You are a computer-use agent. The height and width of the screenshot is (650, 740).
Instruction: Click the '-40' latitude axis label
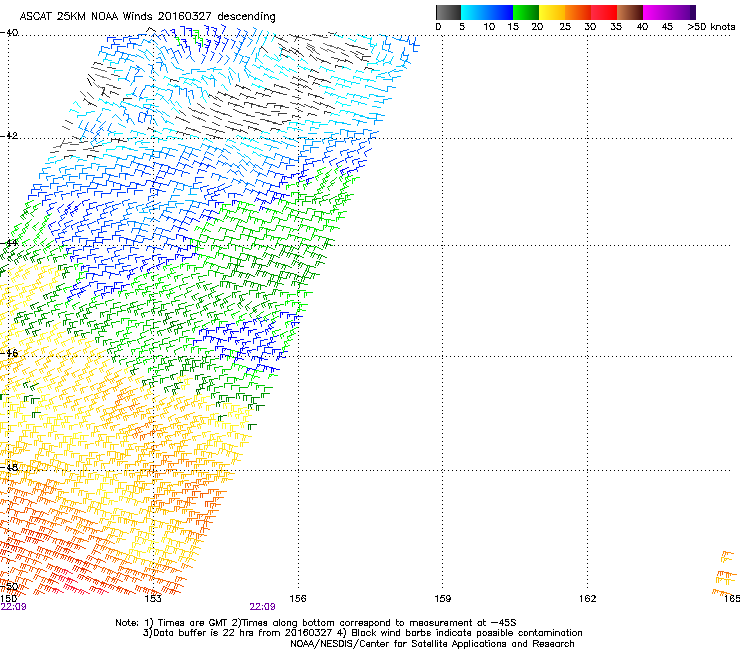click(x=9, y=33)
